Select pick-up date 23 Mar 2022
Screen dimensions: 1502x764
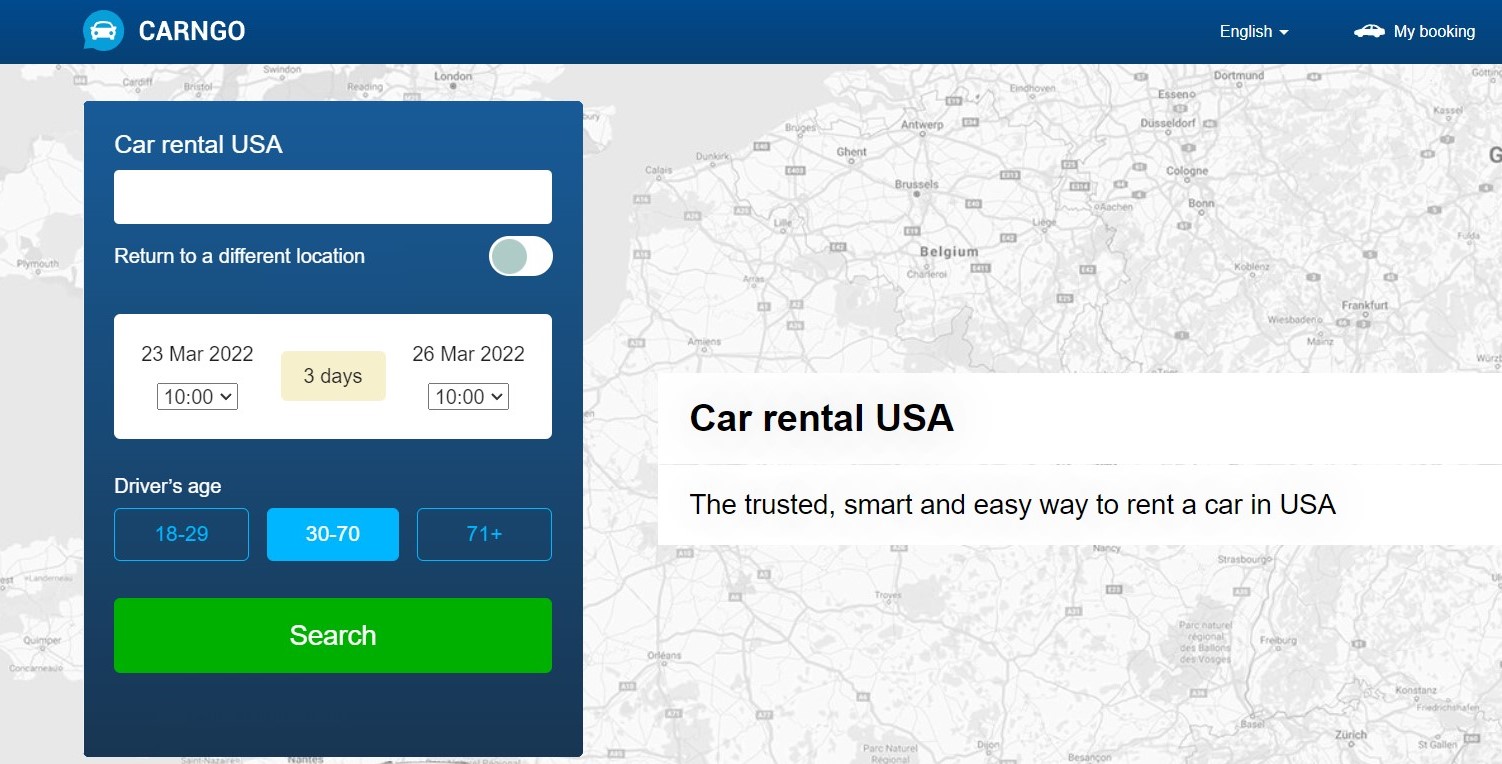[197, 354]
